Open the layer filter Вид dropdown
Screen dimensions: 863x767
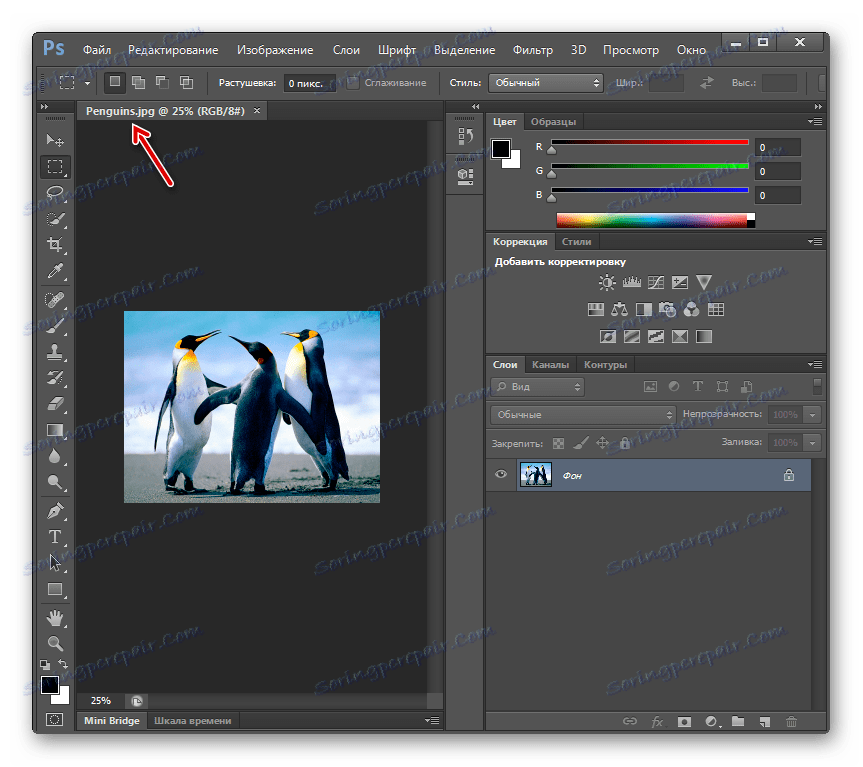tap(537, 387)
